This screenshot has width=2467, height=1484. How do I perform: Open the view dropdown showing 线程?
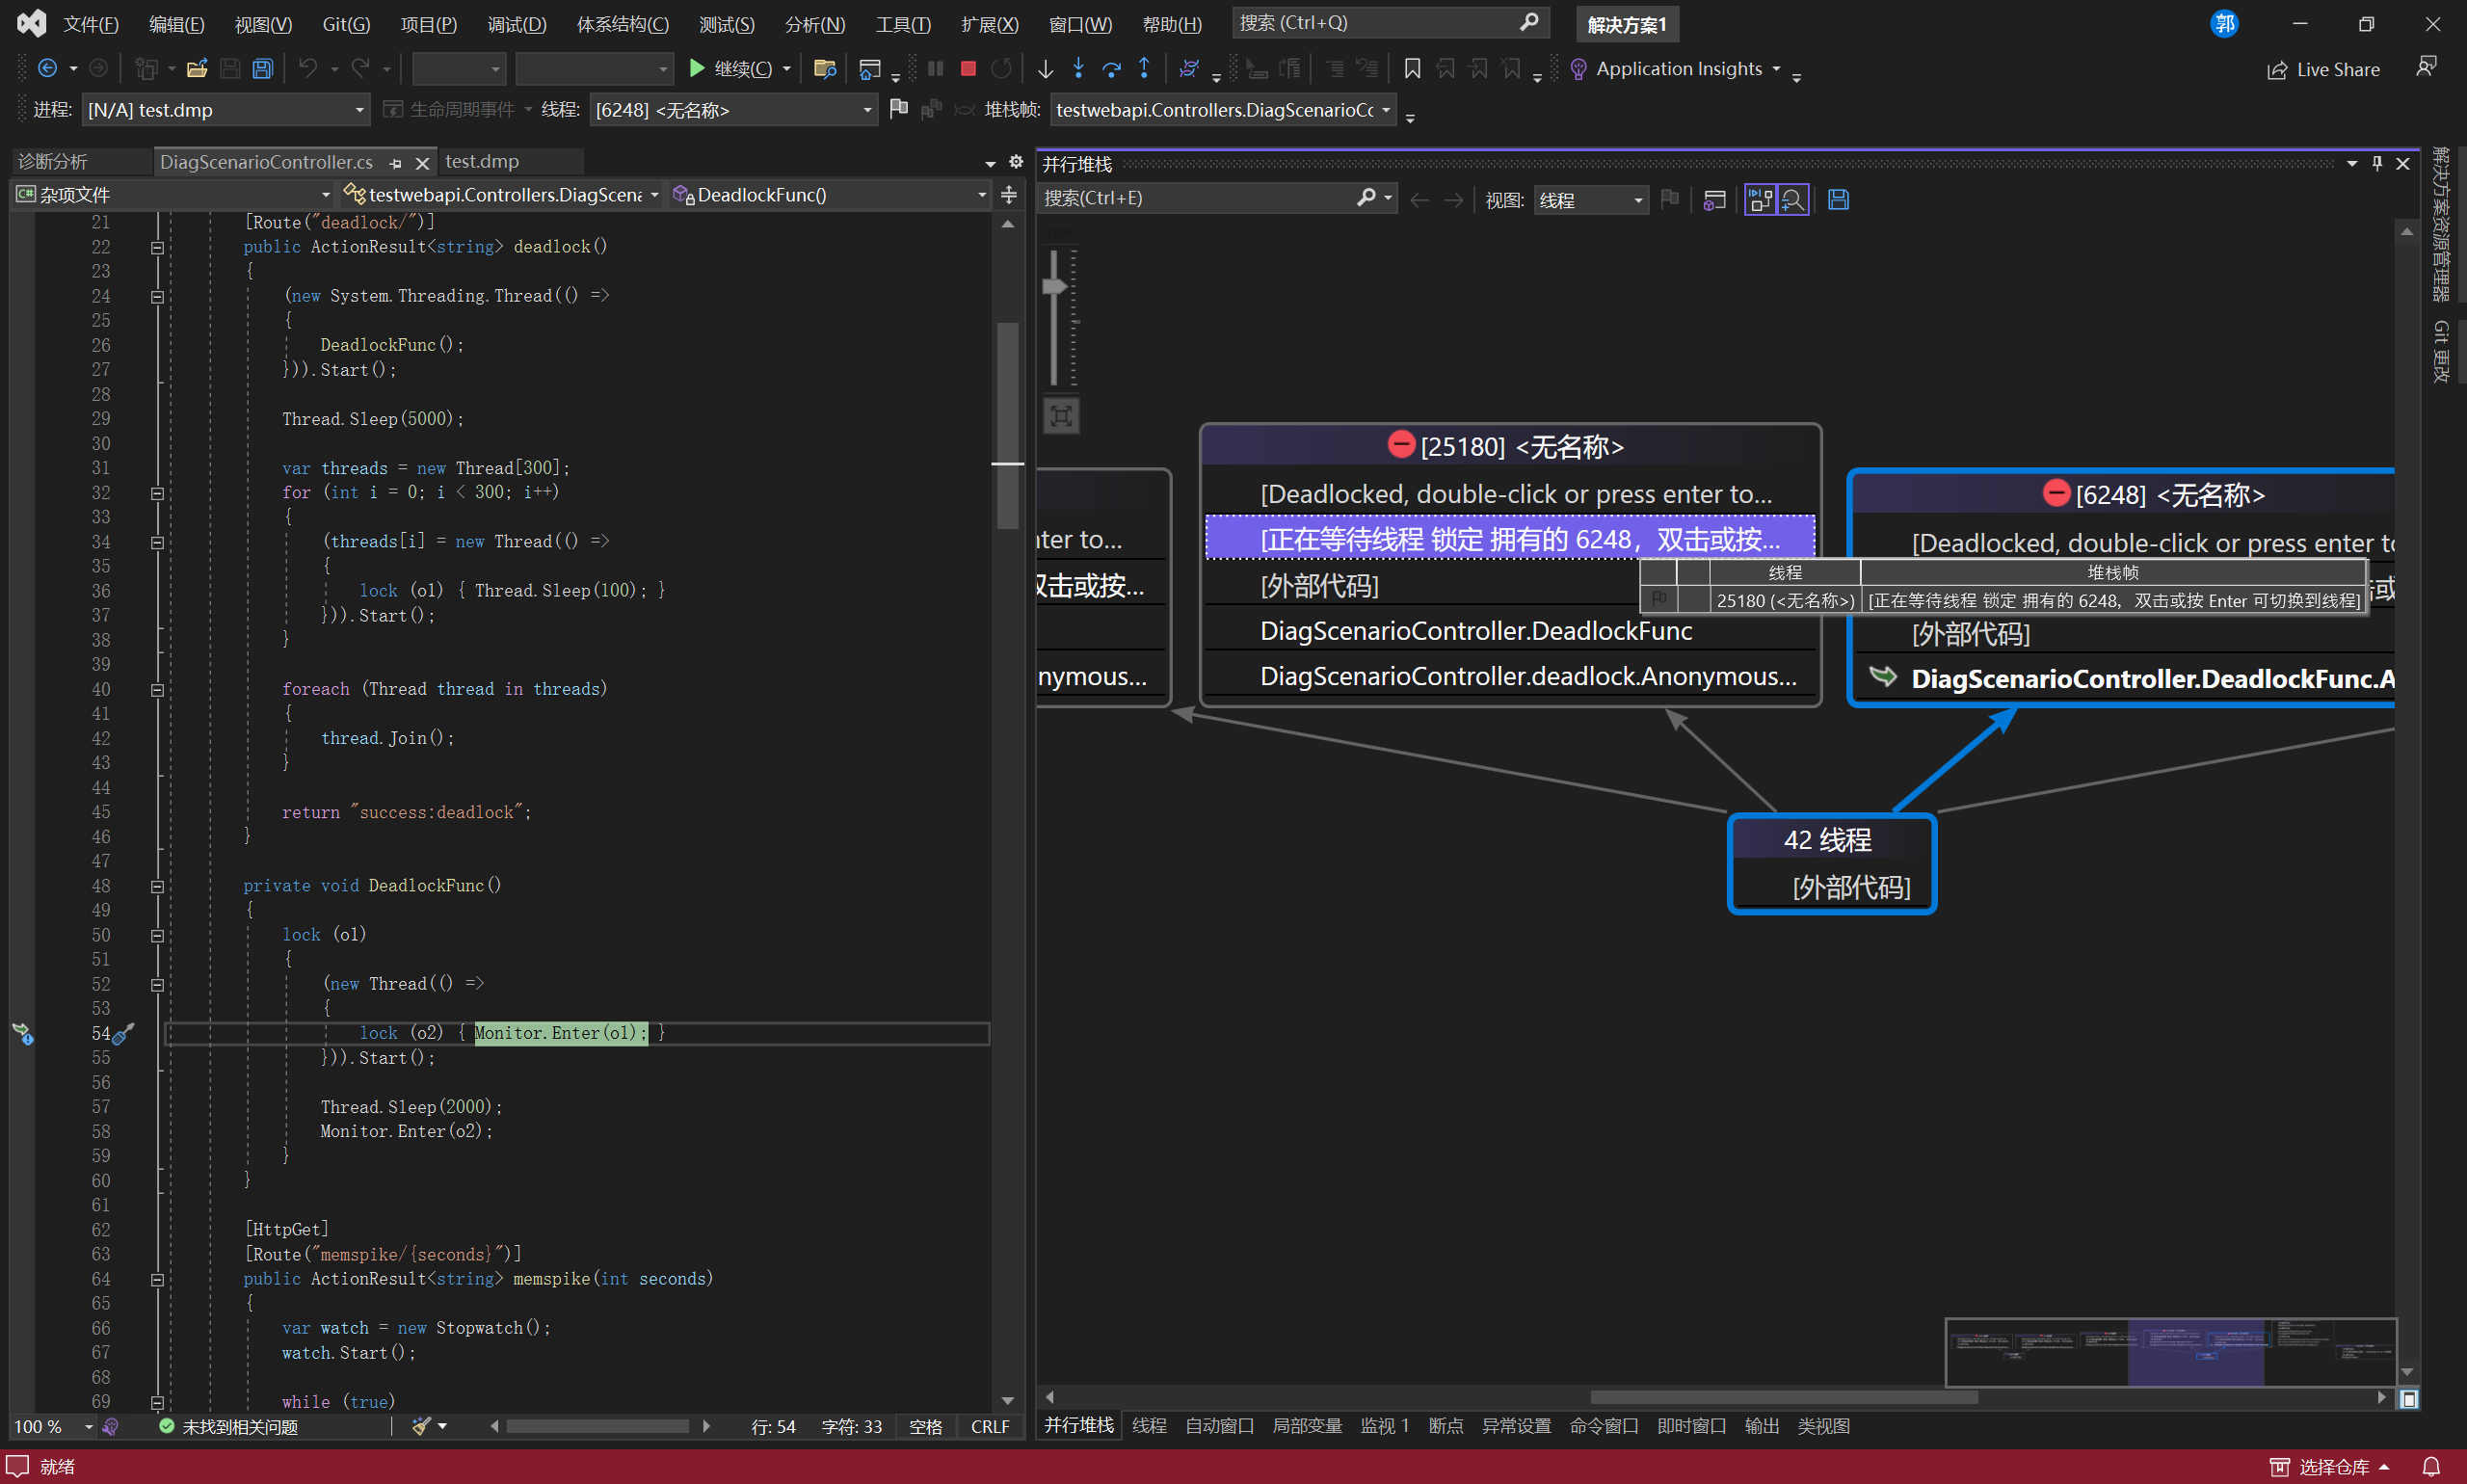(1591, 200)
